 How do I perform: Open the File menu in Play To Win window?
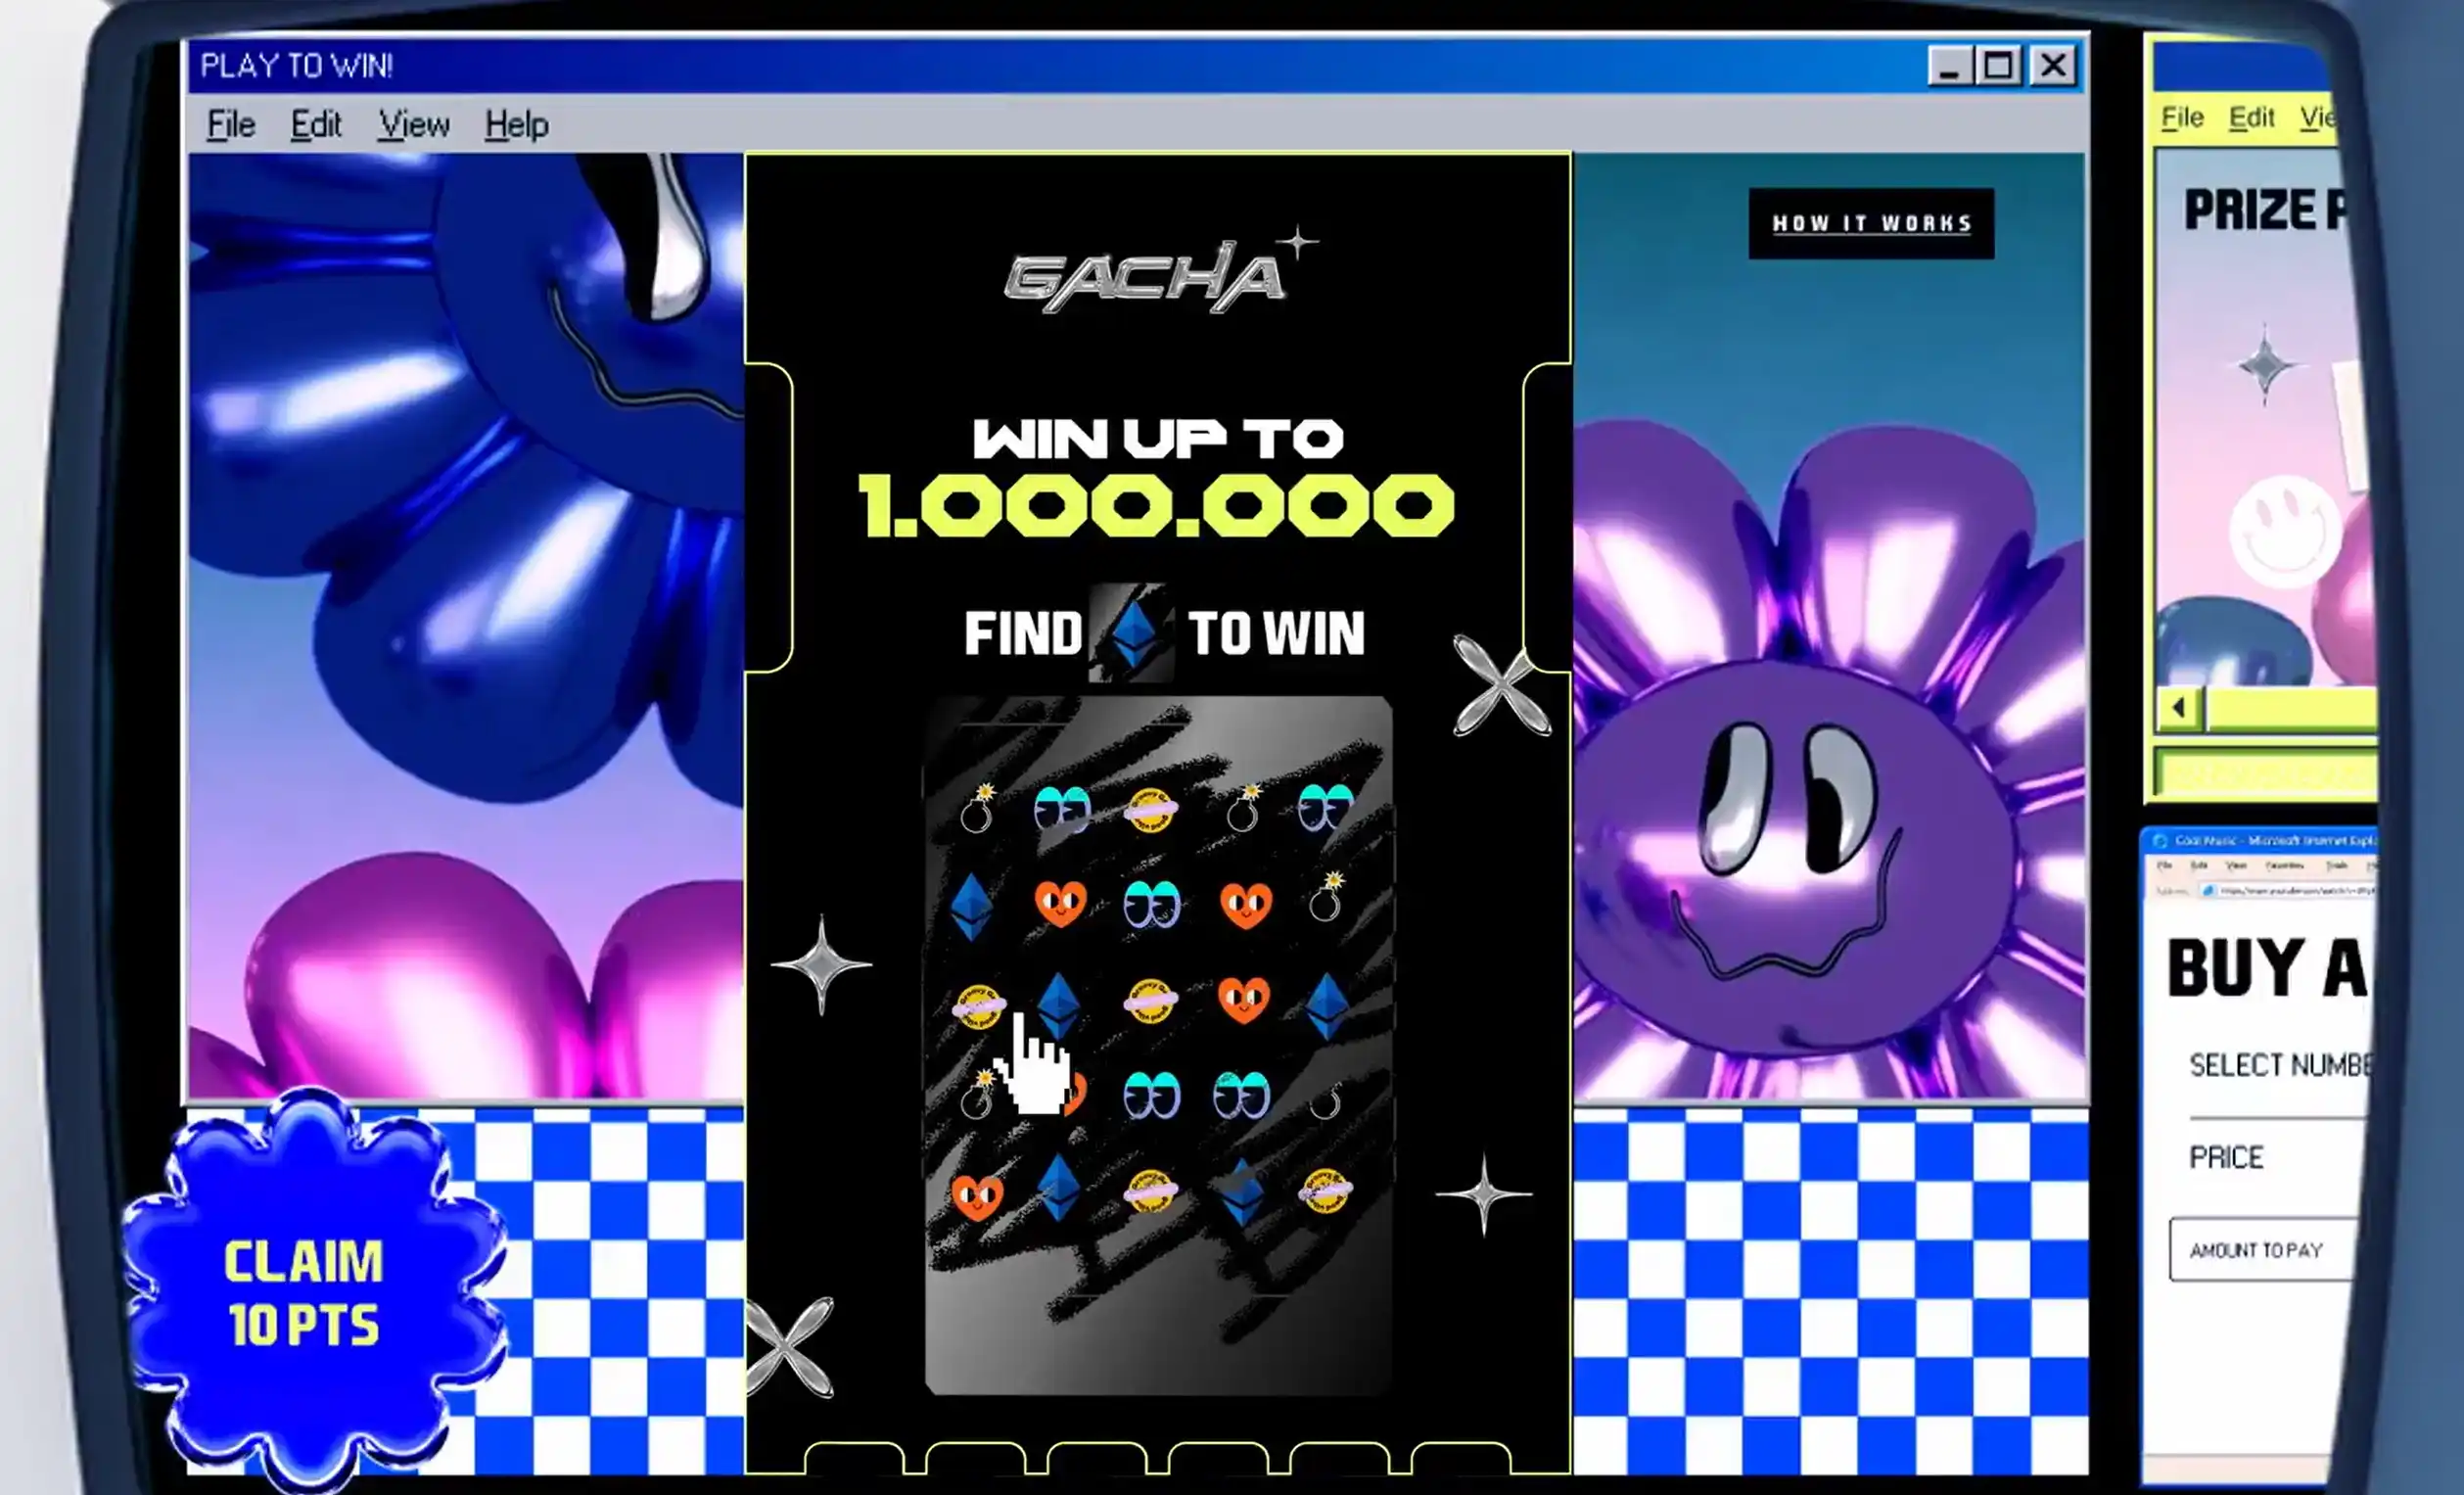(231, 125)
